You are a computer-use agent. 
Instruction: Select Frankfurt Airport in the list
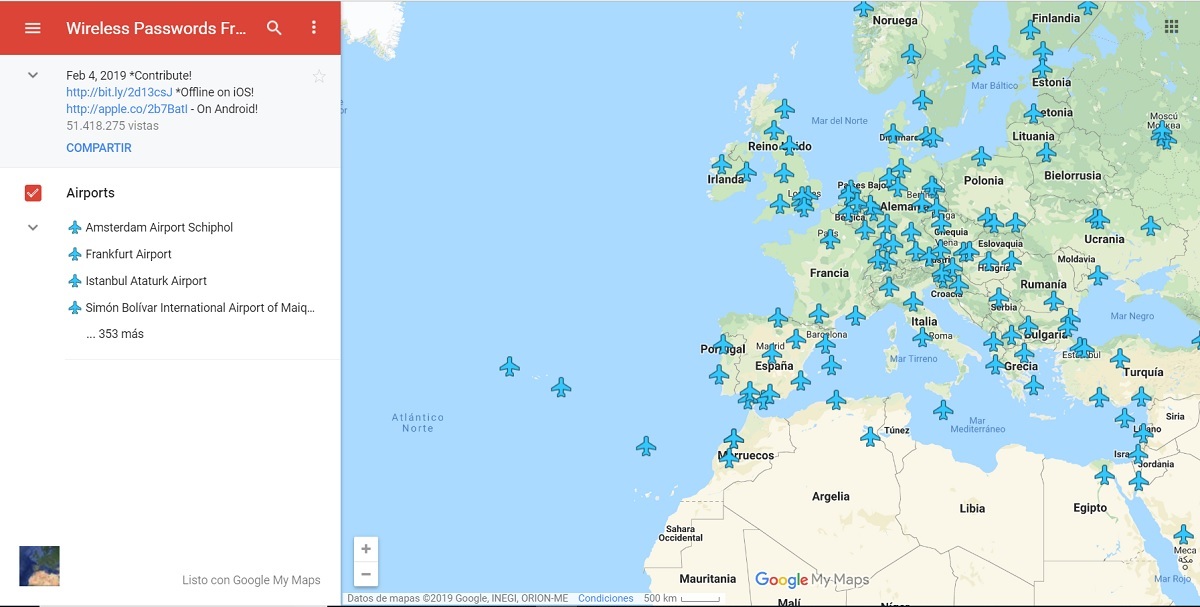pyautogui.click(x=129, y=254)
